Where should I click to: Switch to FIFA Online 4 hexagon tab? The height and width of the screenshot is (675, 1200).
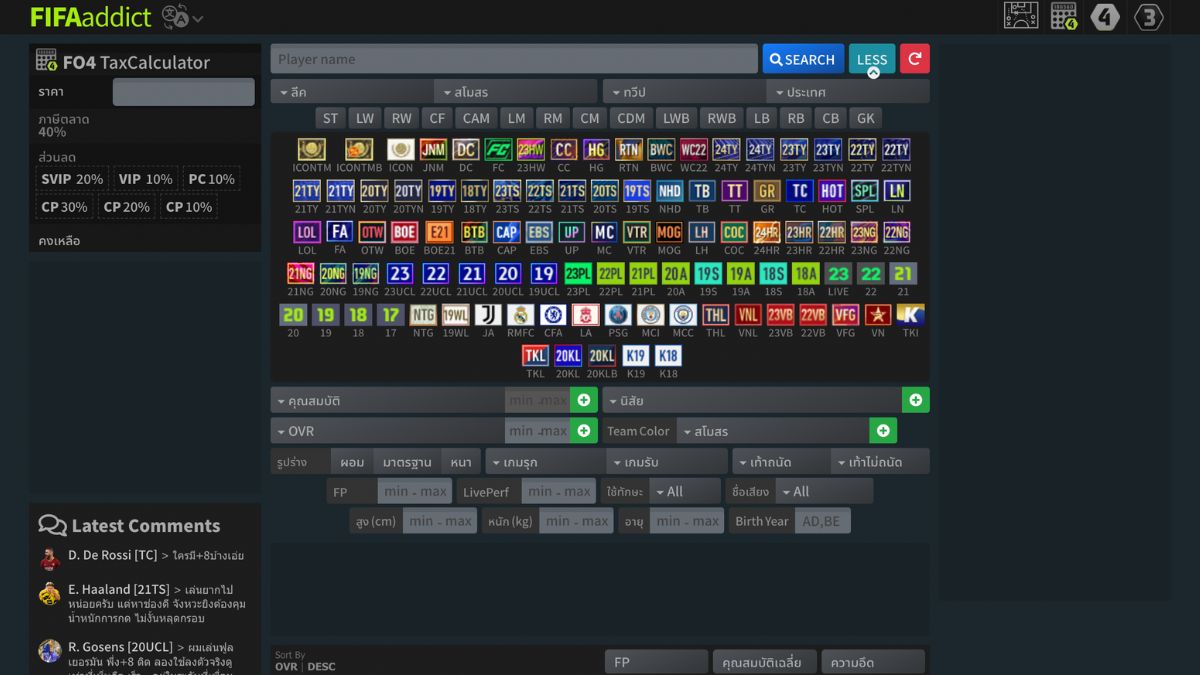tap(1105, 16)
